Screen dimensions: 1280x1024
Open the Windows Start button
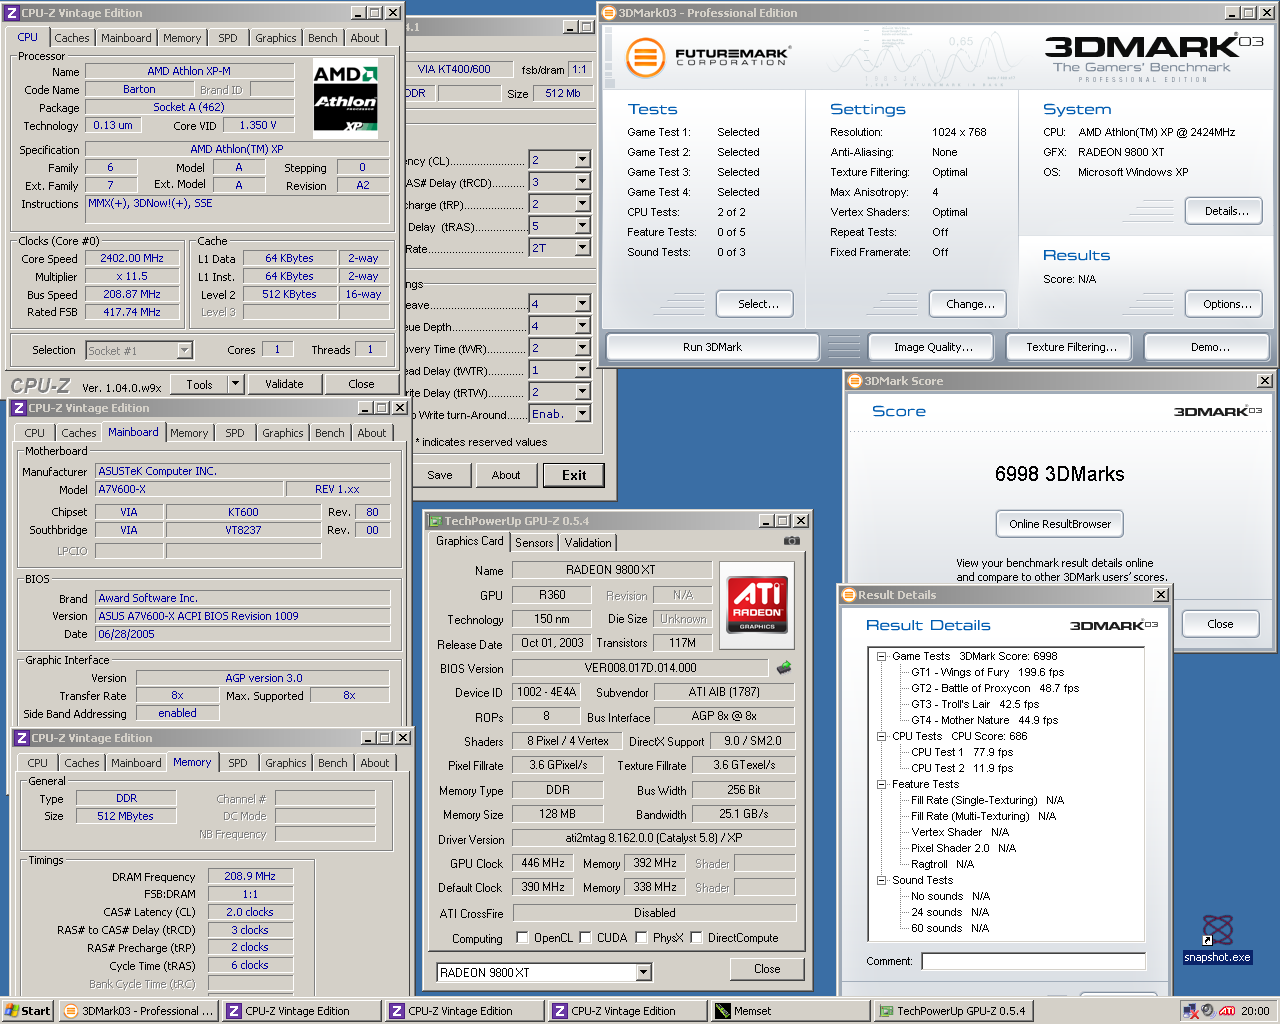point(28,1011)
